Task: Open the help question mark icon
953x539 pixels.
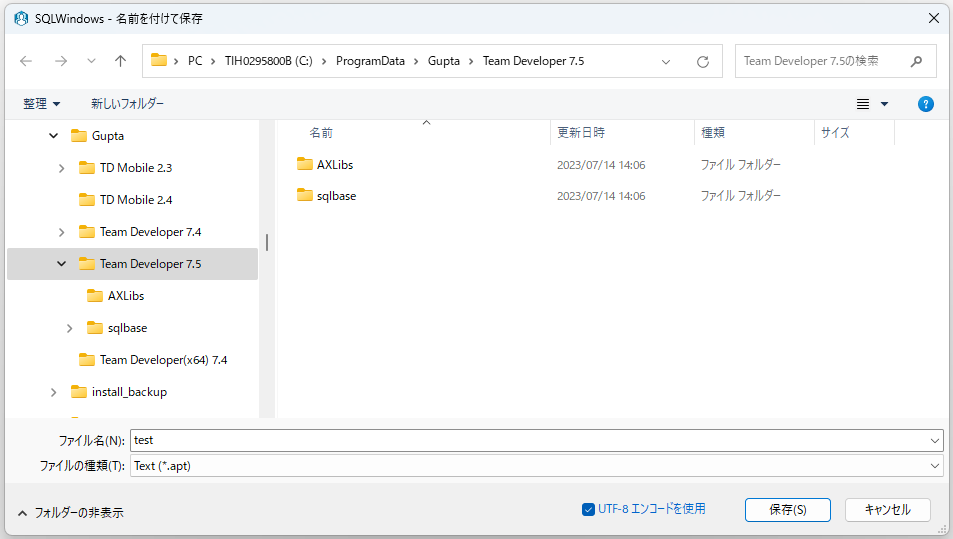Action: coord(925,104)
